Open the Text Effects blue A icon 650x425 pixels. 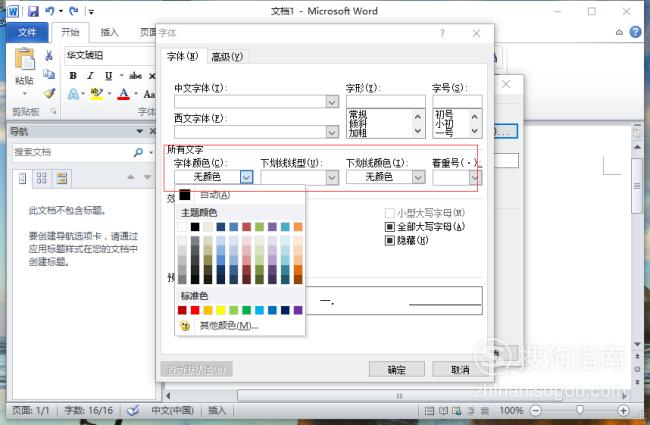73,94
